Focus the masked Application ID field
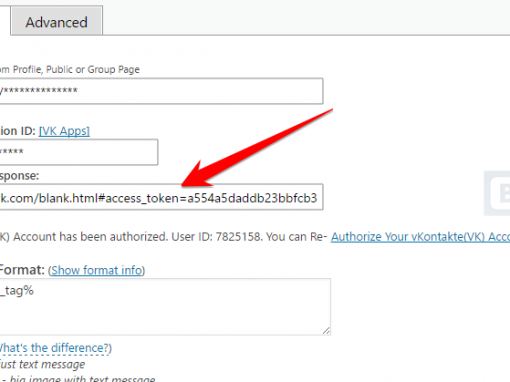The height and width of the screenshot is (382, 510). tap(79, 152)
